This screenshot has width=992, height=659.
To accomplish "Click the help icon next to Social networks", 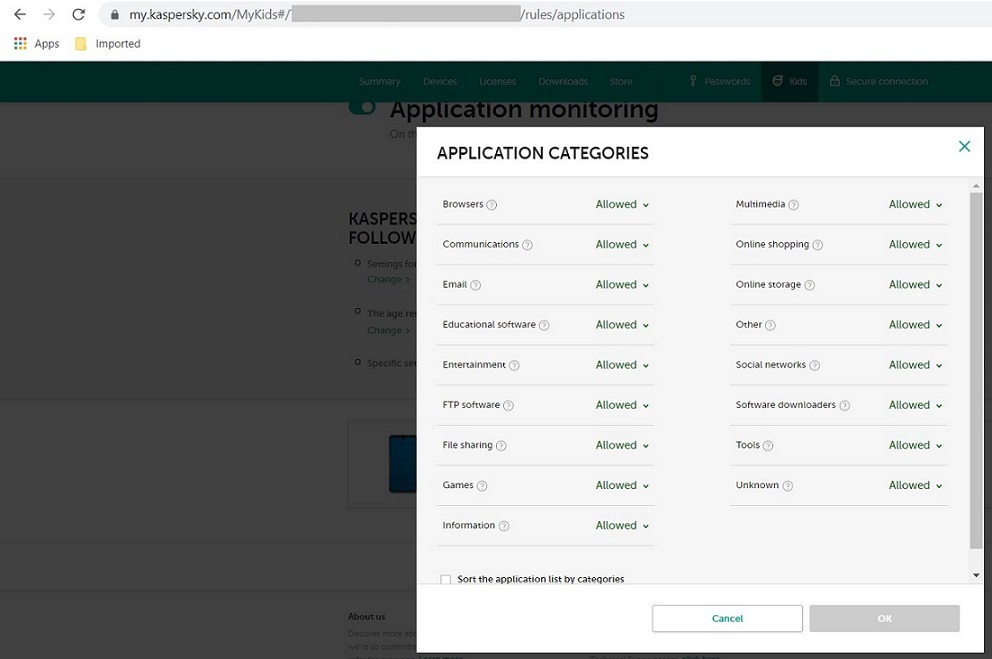I will [x=814, y=366].
